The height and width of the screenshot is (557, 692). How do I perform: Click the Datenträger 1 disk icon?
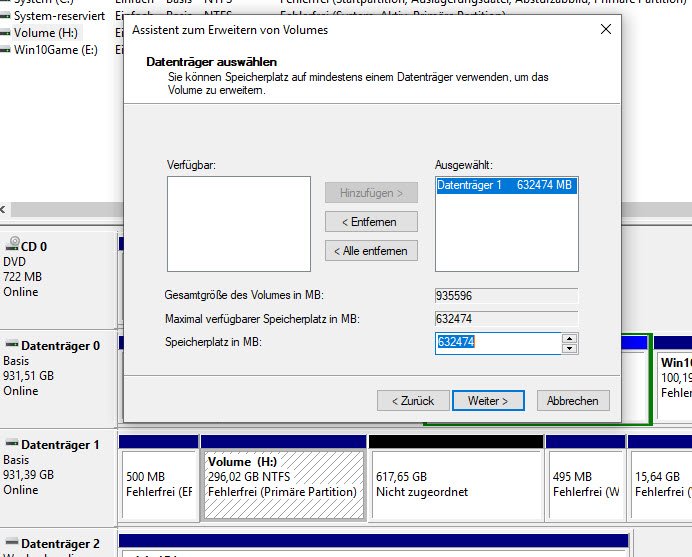pyautogui.click(x=11, y=443)
